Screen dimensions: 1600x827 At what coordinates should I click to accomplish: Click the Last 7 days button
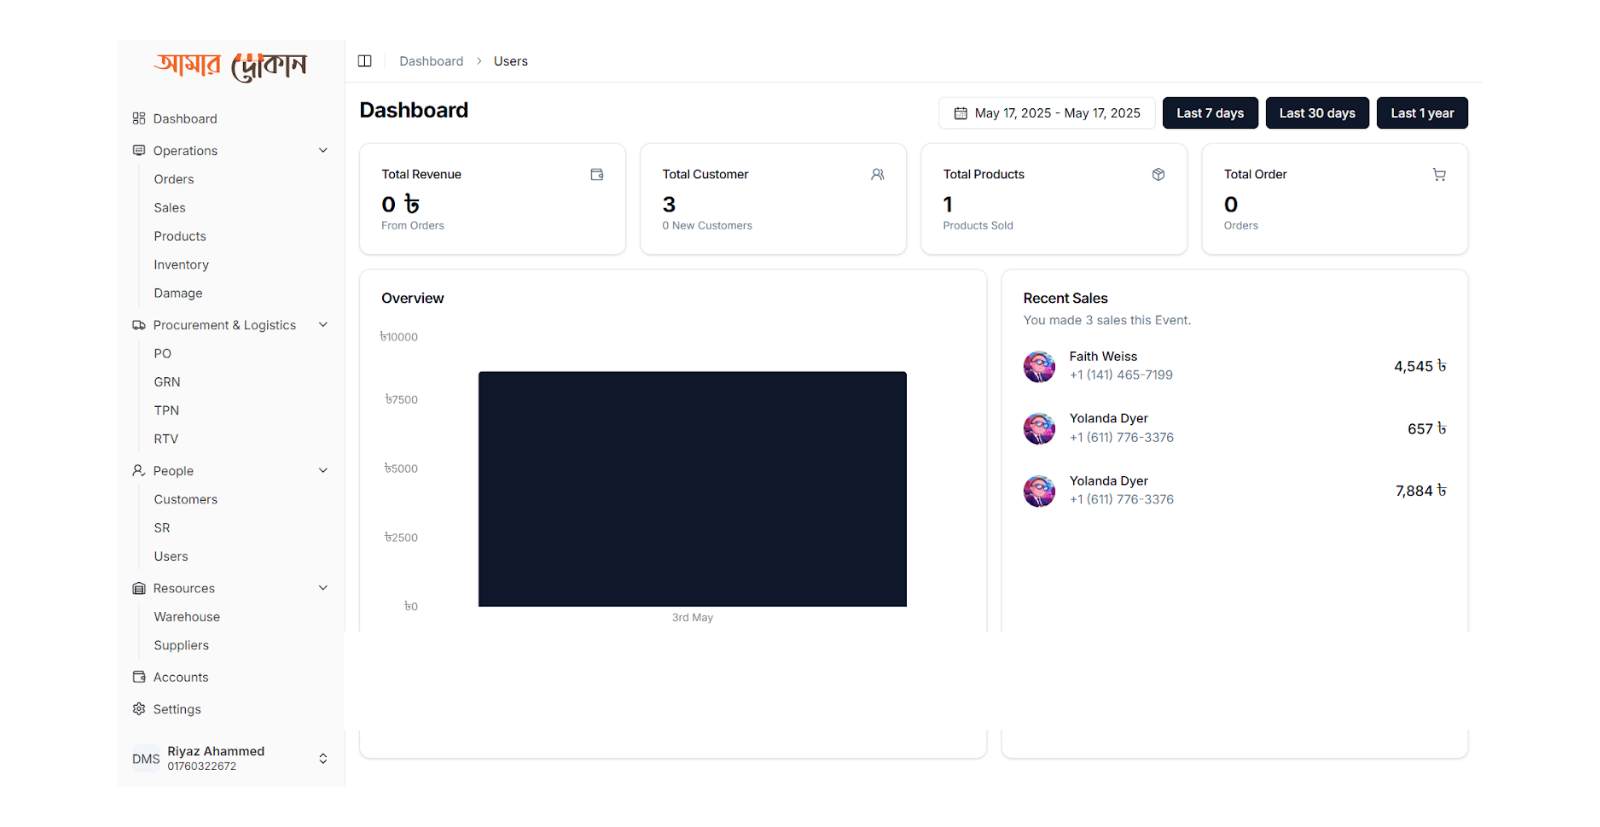pyautogui.click(x=1210, y=113)
